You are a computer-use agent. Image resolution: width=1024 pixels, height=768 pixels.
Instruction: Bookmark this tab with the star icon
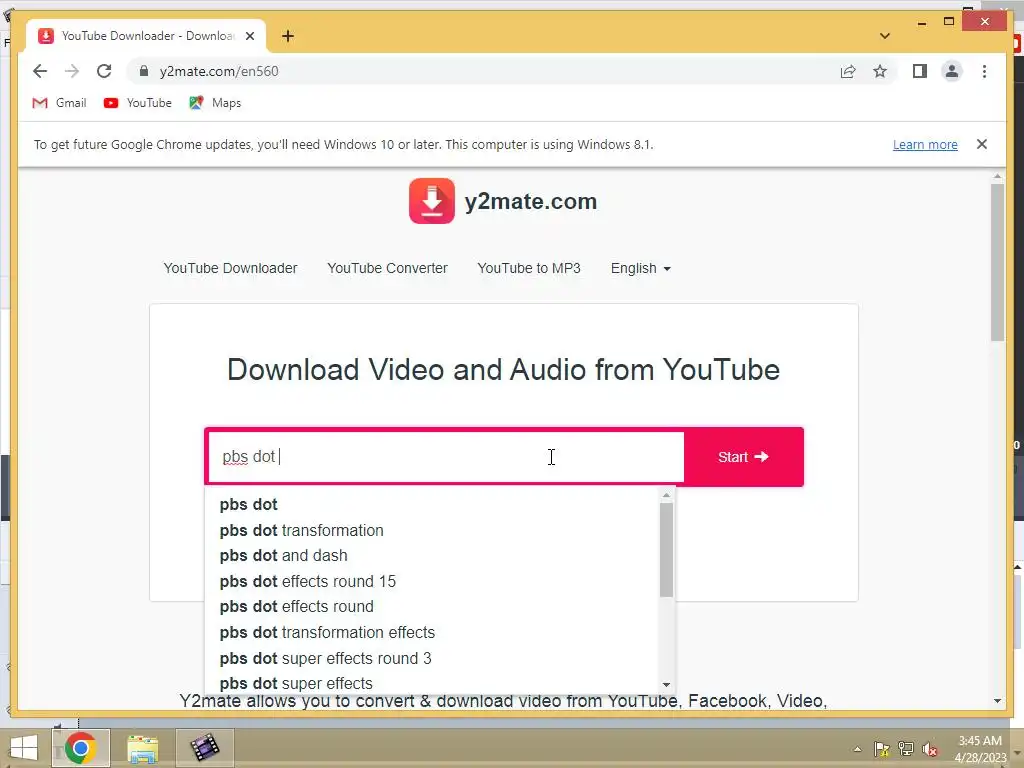point(880,71)
